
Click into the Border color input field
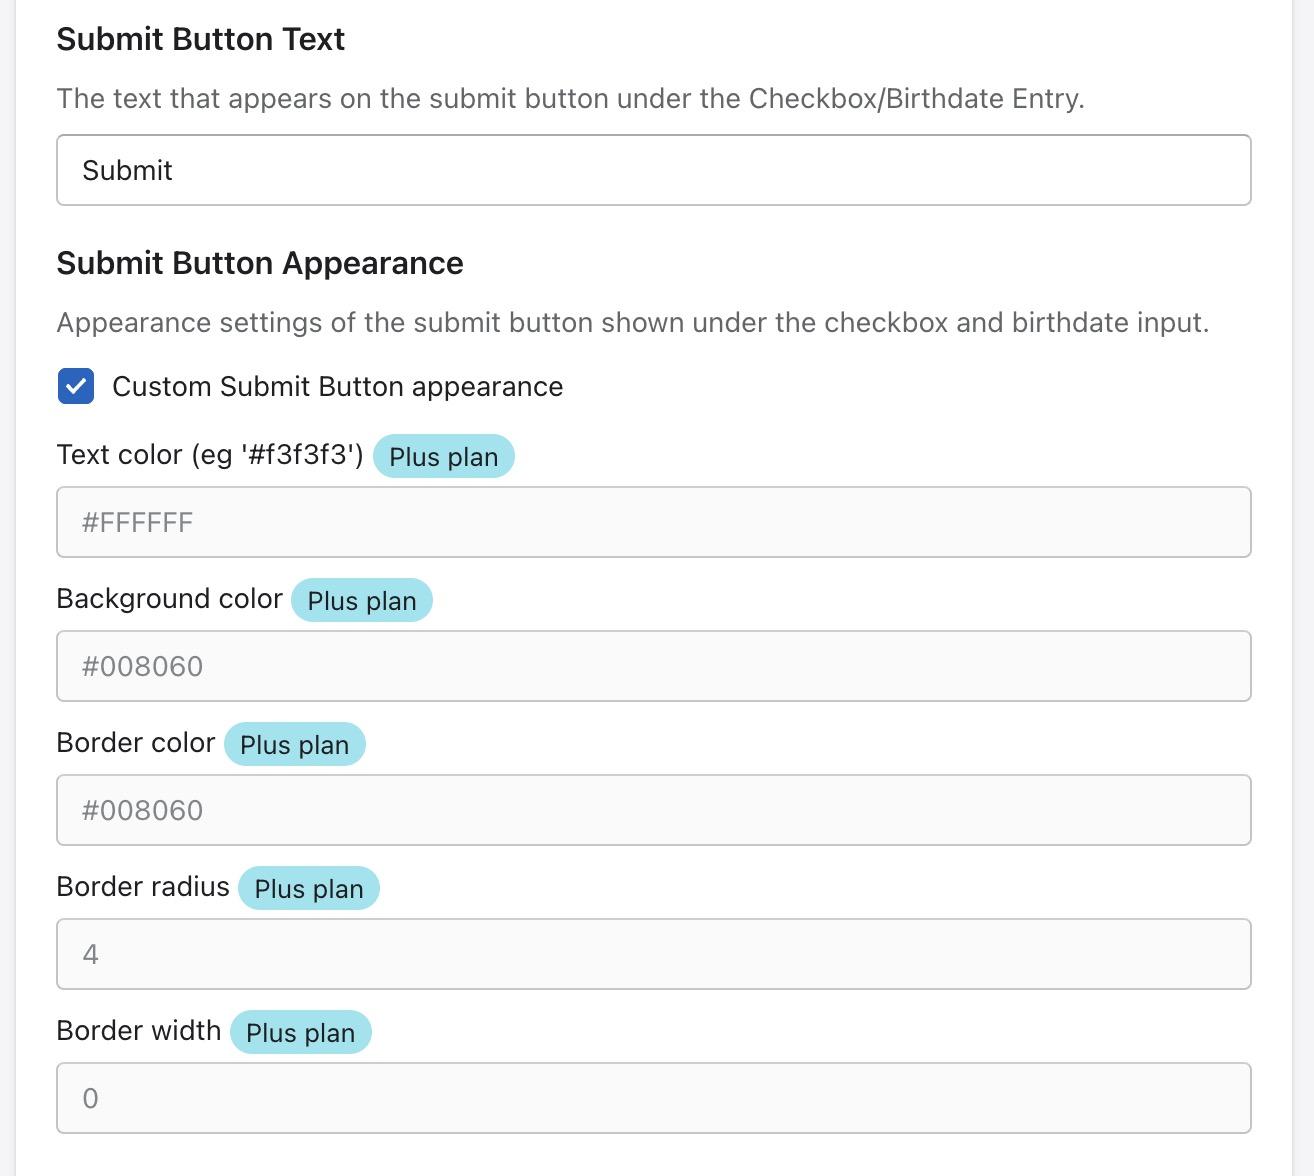click(x=653, y=810)
